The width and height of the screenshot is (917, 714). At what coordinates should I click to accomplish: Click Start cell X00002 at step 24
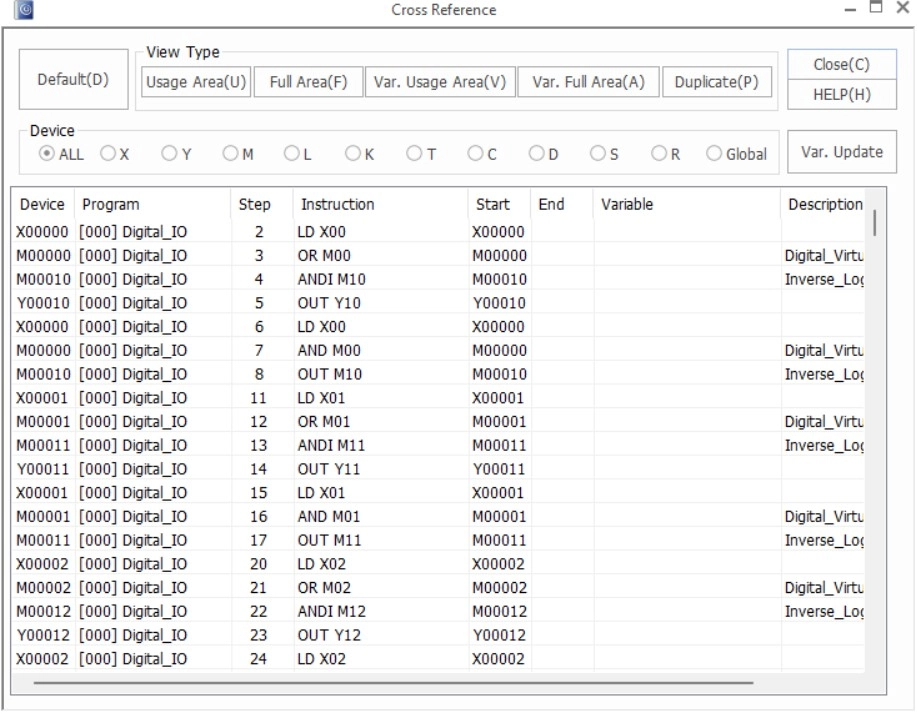pyautogui.click(x=498, y=659)
